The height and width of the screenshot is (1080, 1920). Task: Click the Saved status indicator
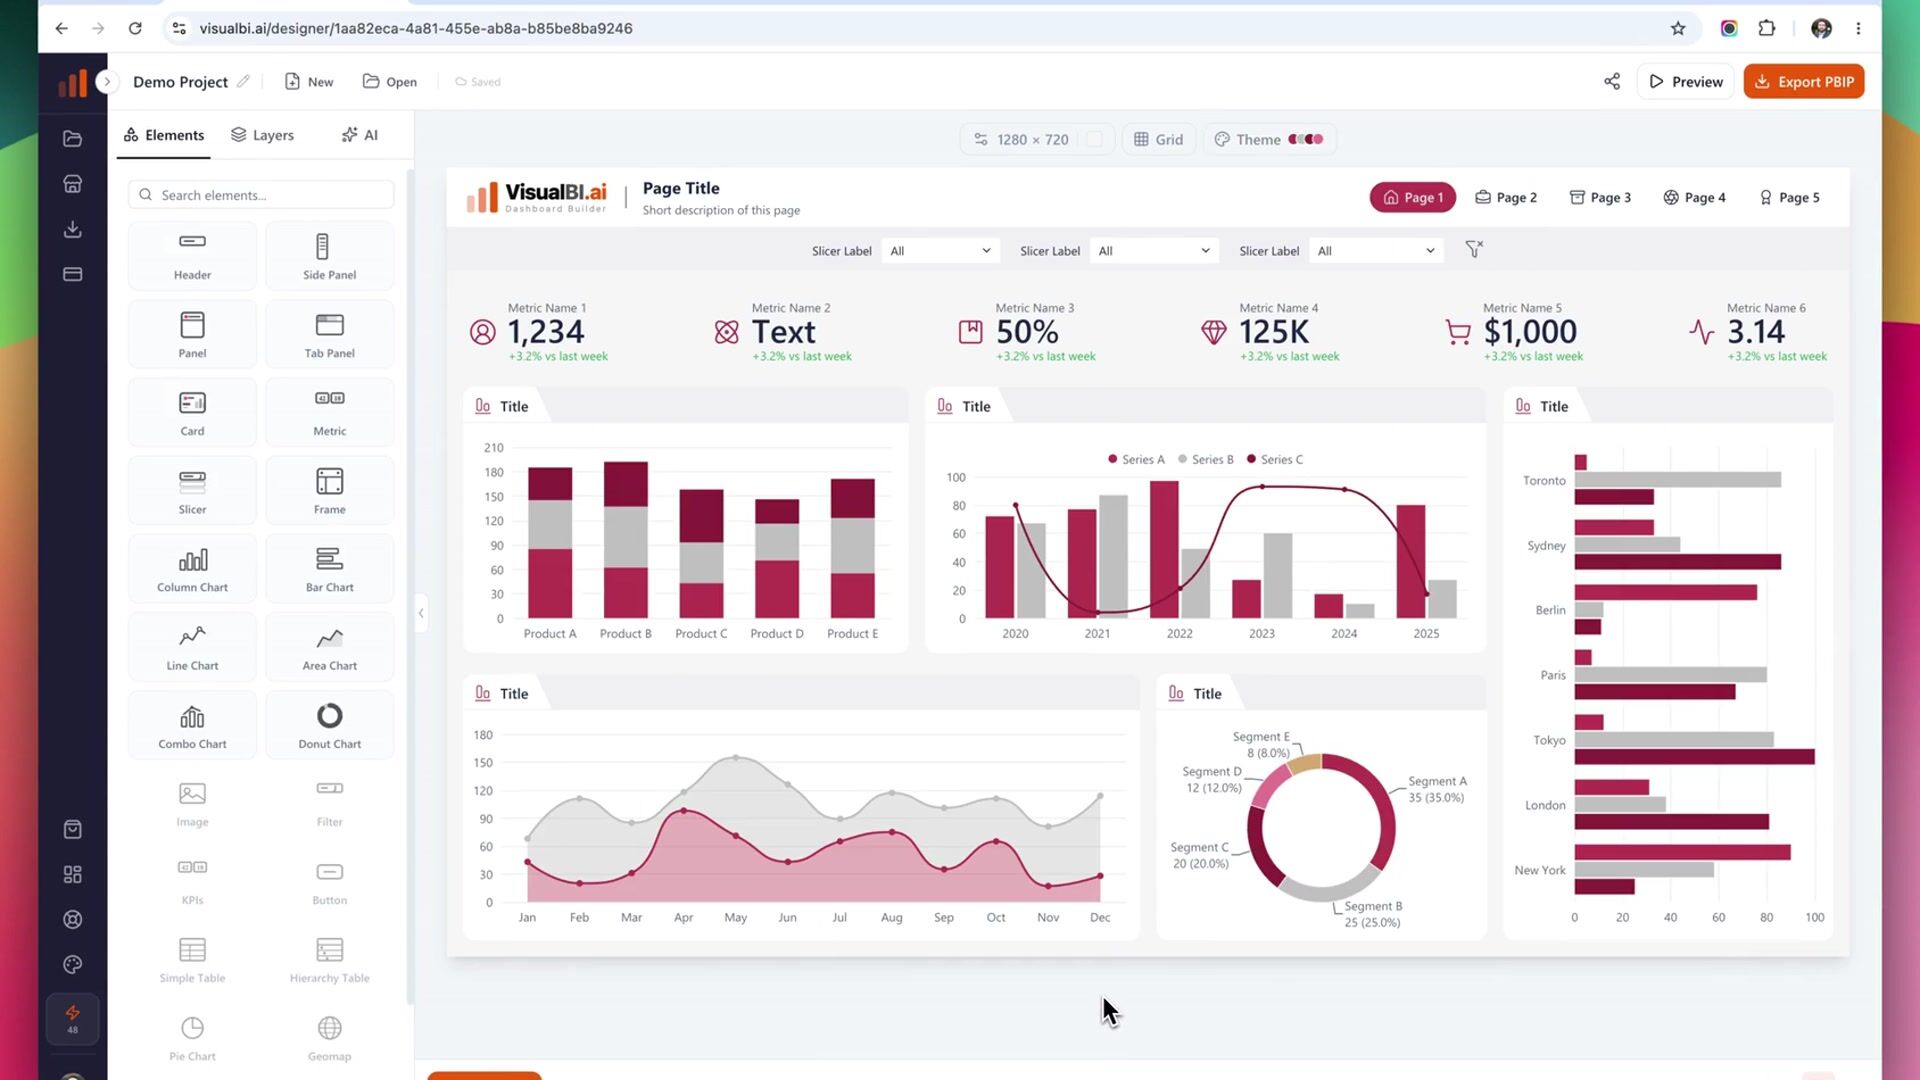click(x=478, y=82)
